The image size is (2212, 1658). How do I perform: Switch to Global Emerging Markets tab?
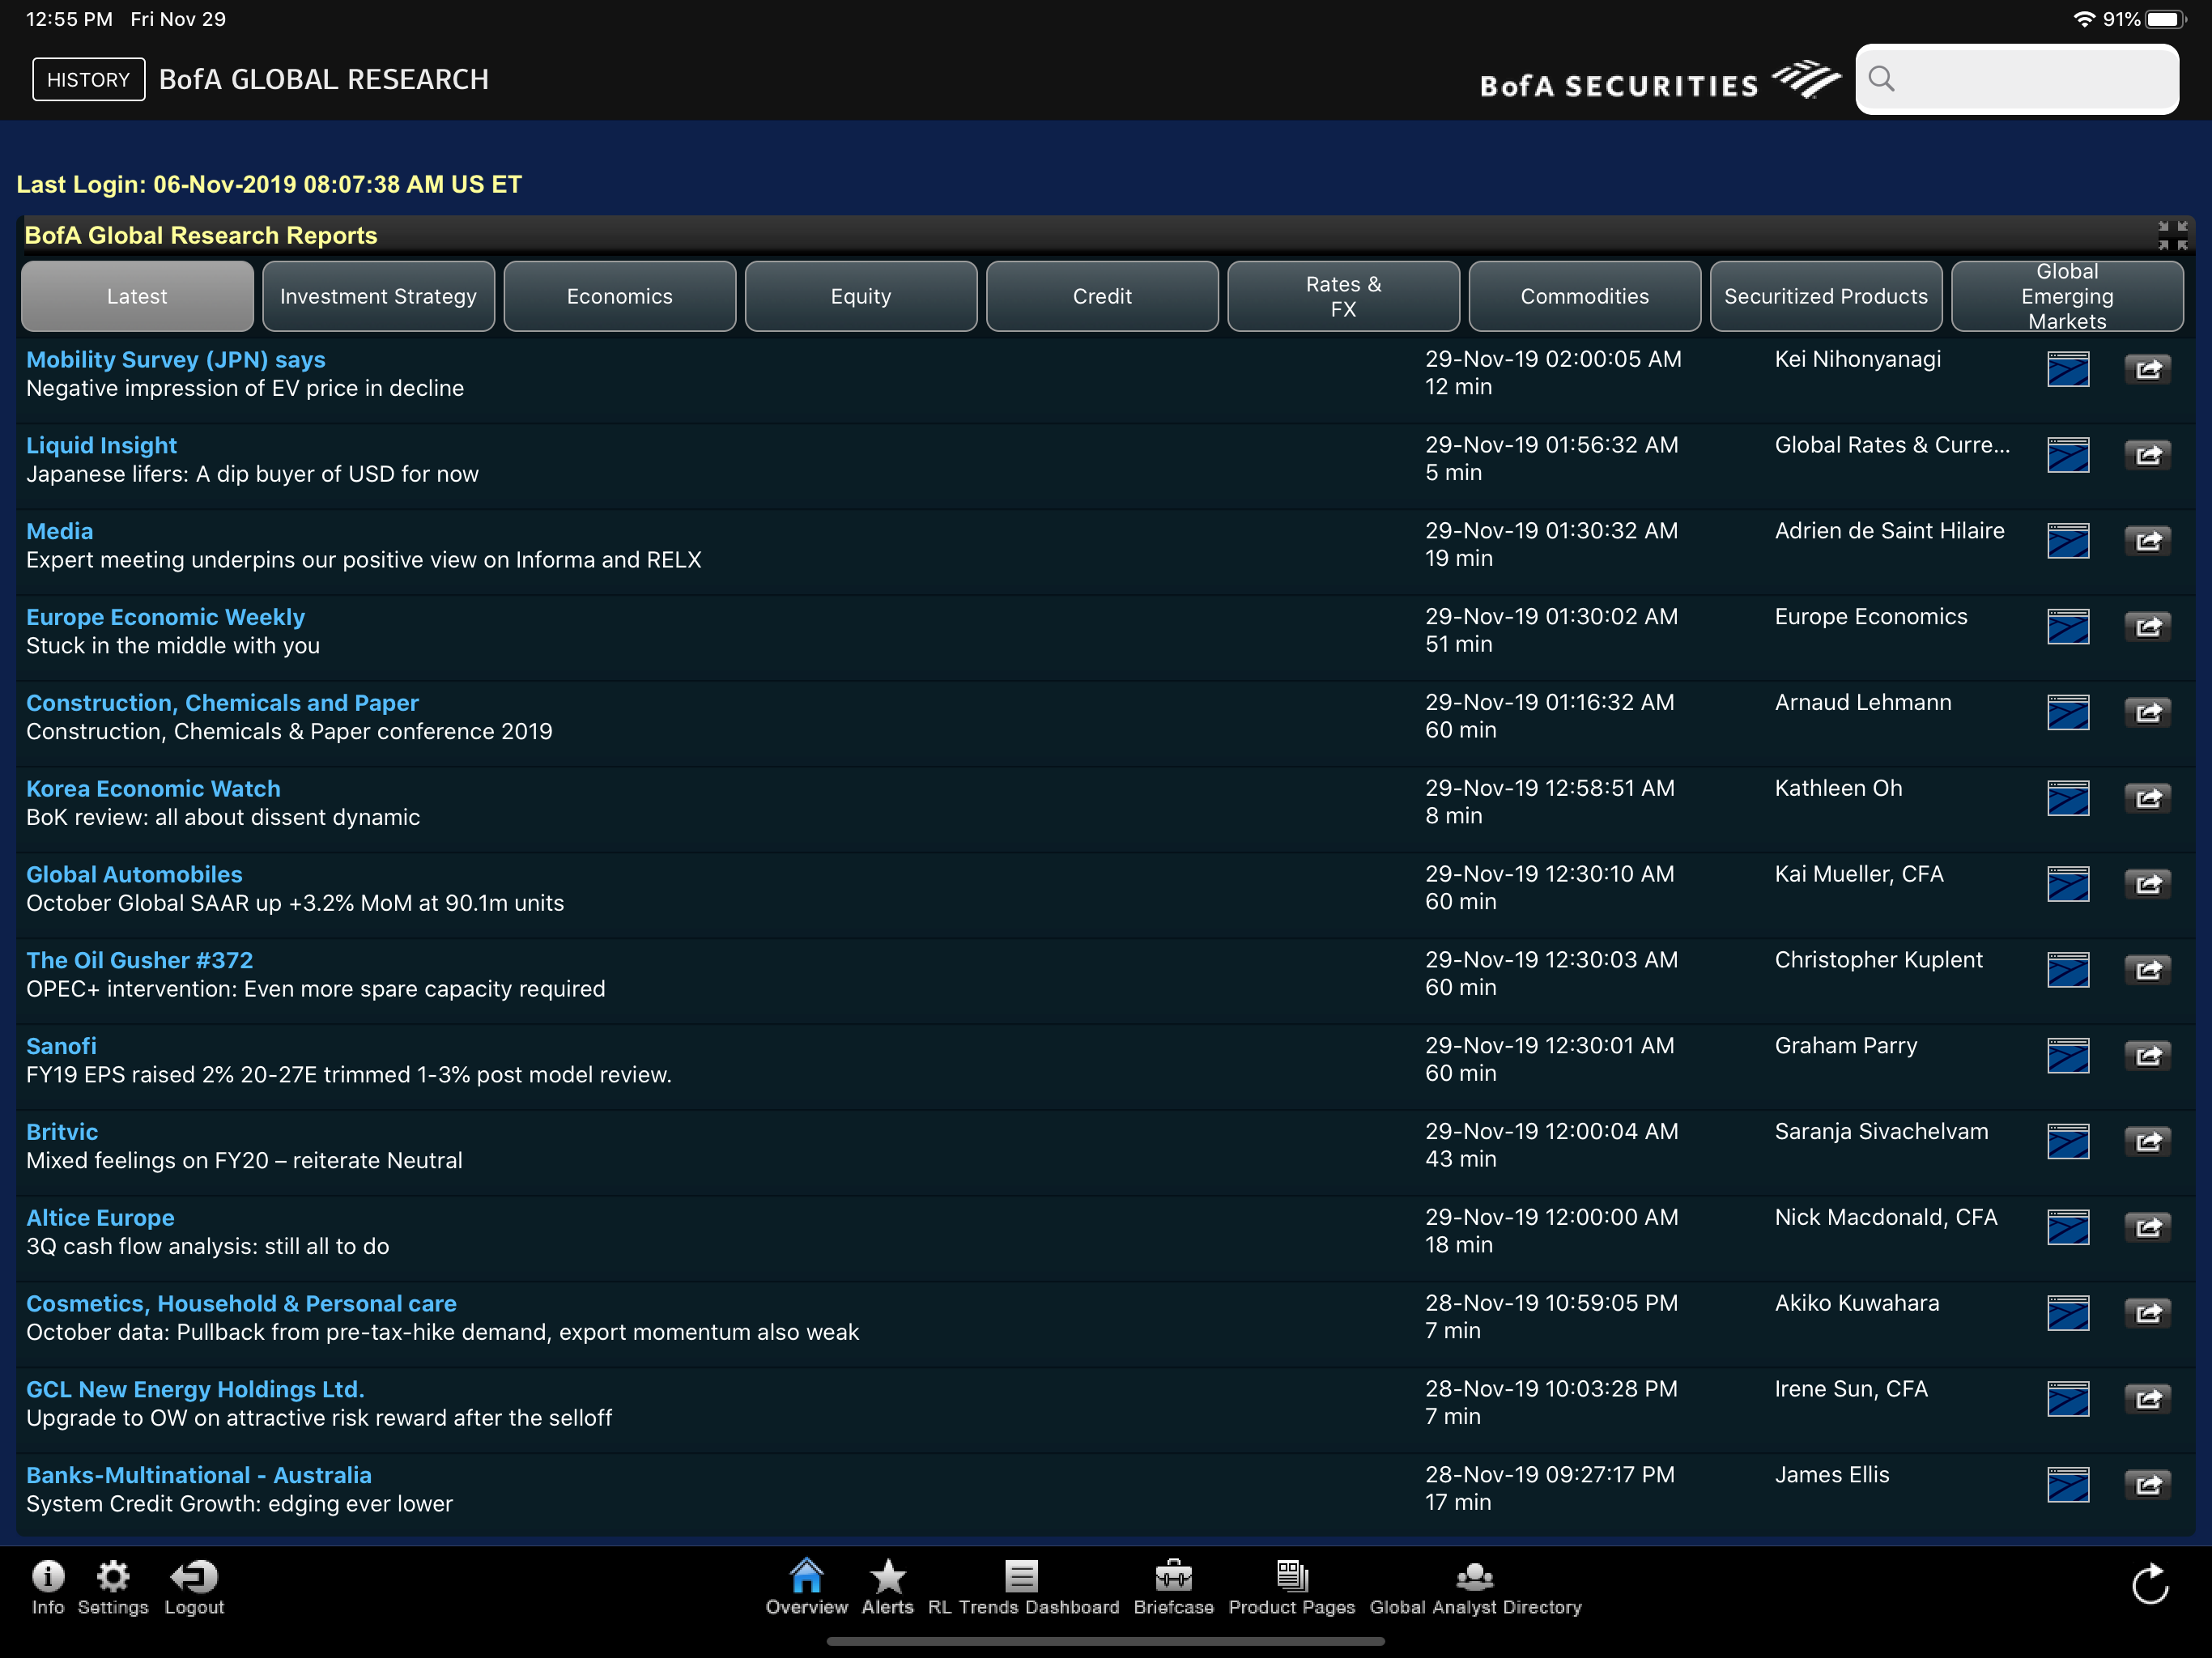coord(2067,297)
